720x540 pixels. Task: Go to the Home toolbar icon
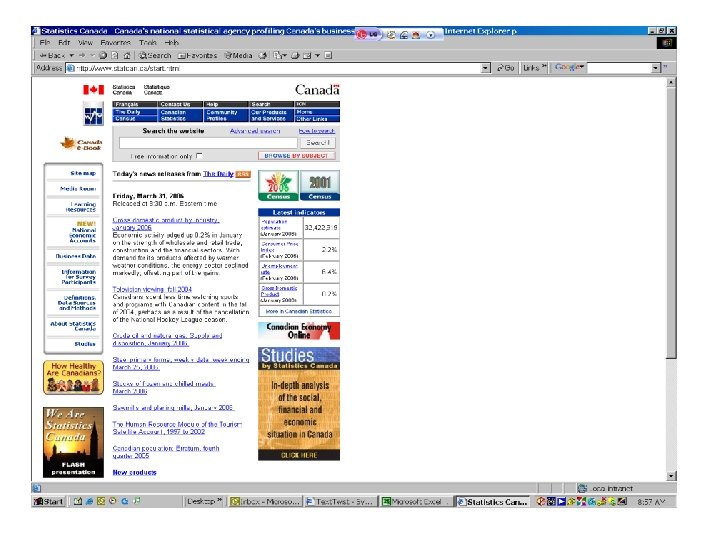127,56
